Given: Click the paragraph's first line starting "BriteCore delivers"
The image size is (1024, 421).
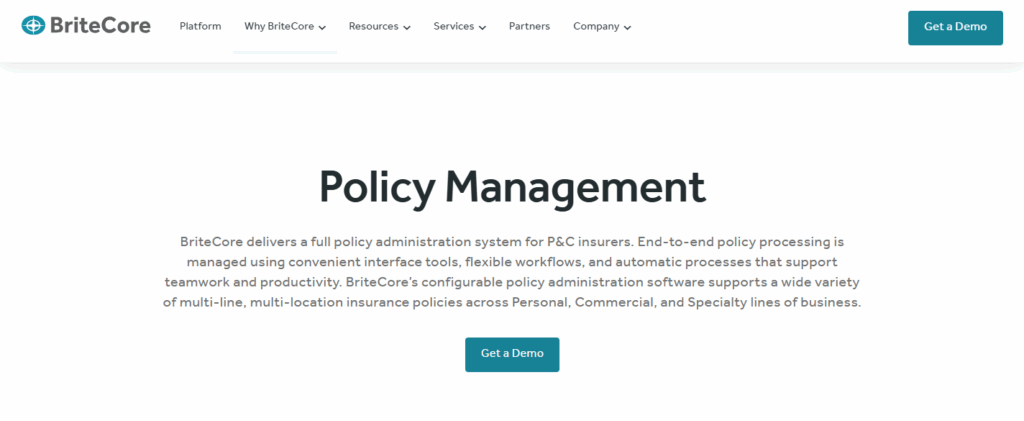Looking at the screenshot, I should [x=512, y=242].
